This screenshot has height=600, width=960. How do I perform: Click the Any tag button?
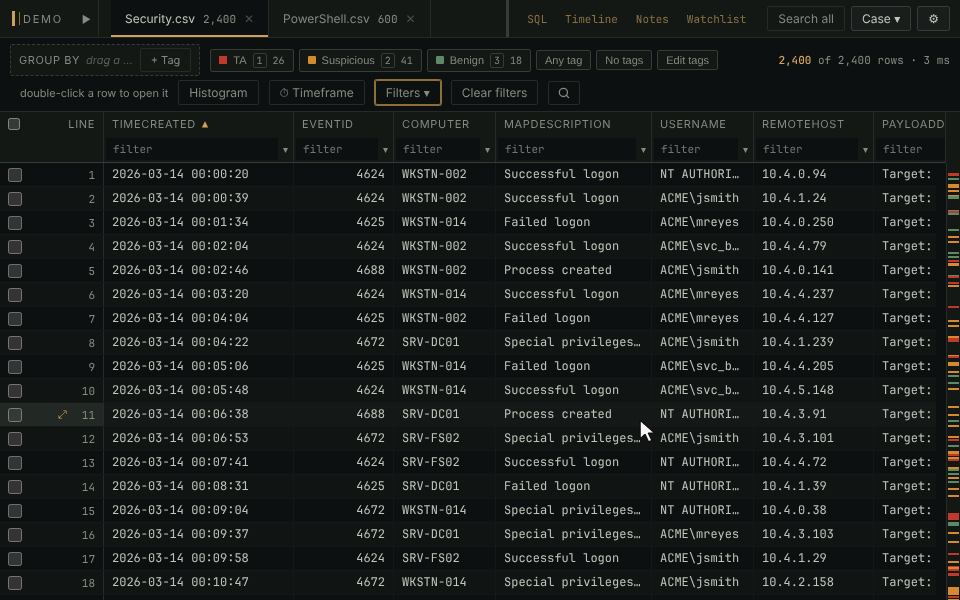pos(563,61)
